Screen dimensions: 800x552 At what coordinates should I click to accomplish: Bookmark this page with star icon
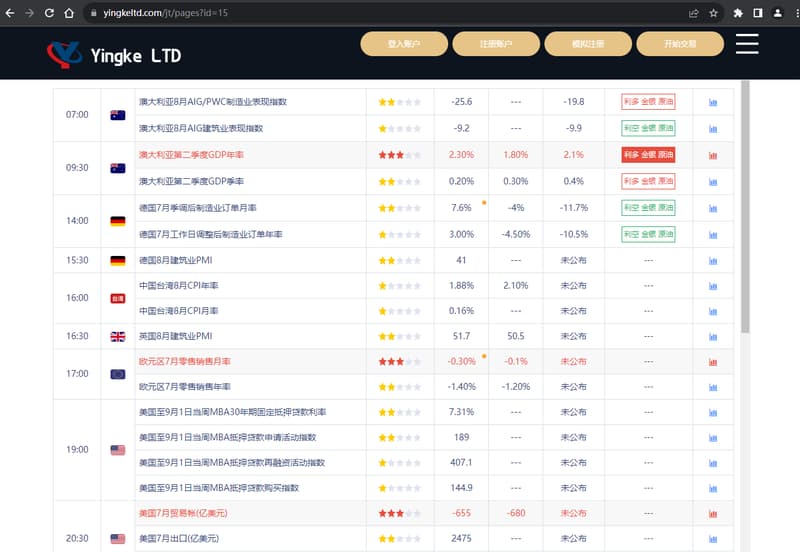[x=713, y=13]
